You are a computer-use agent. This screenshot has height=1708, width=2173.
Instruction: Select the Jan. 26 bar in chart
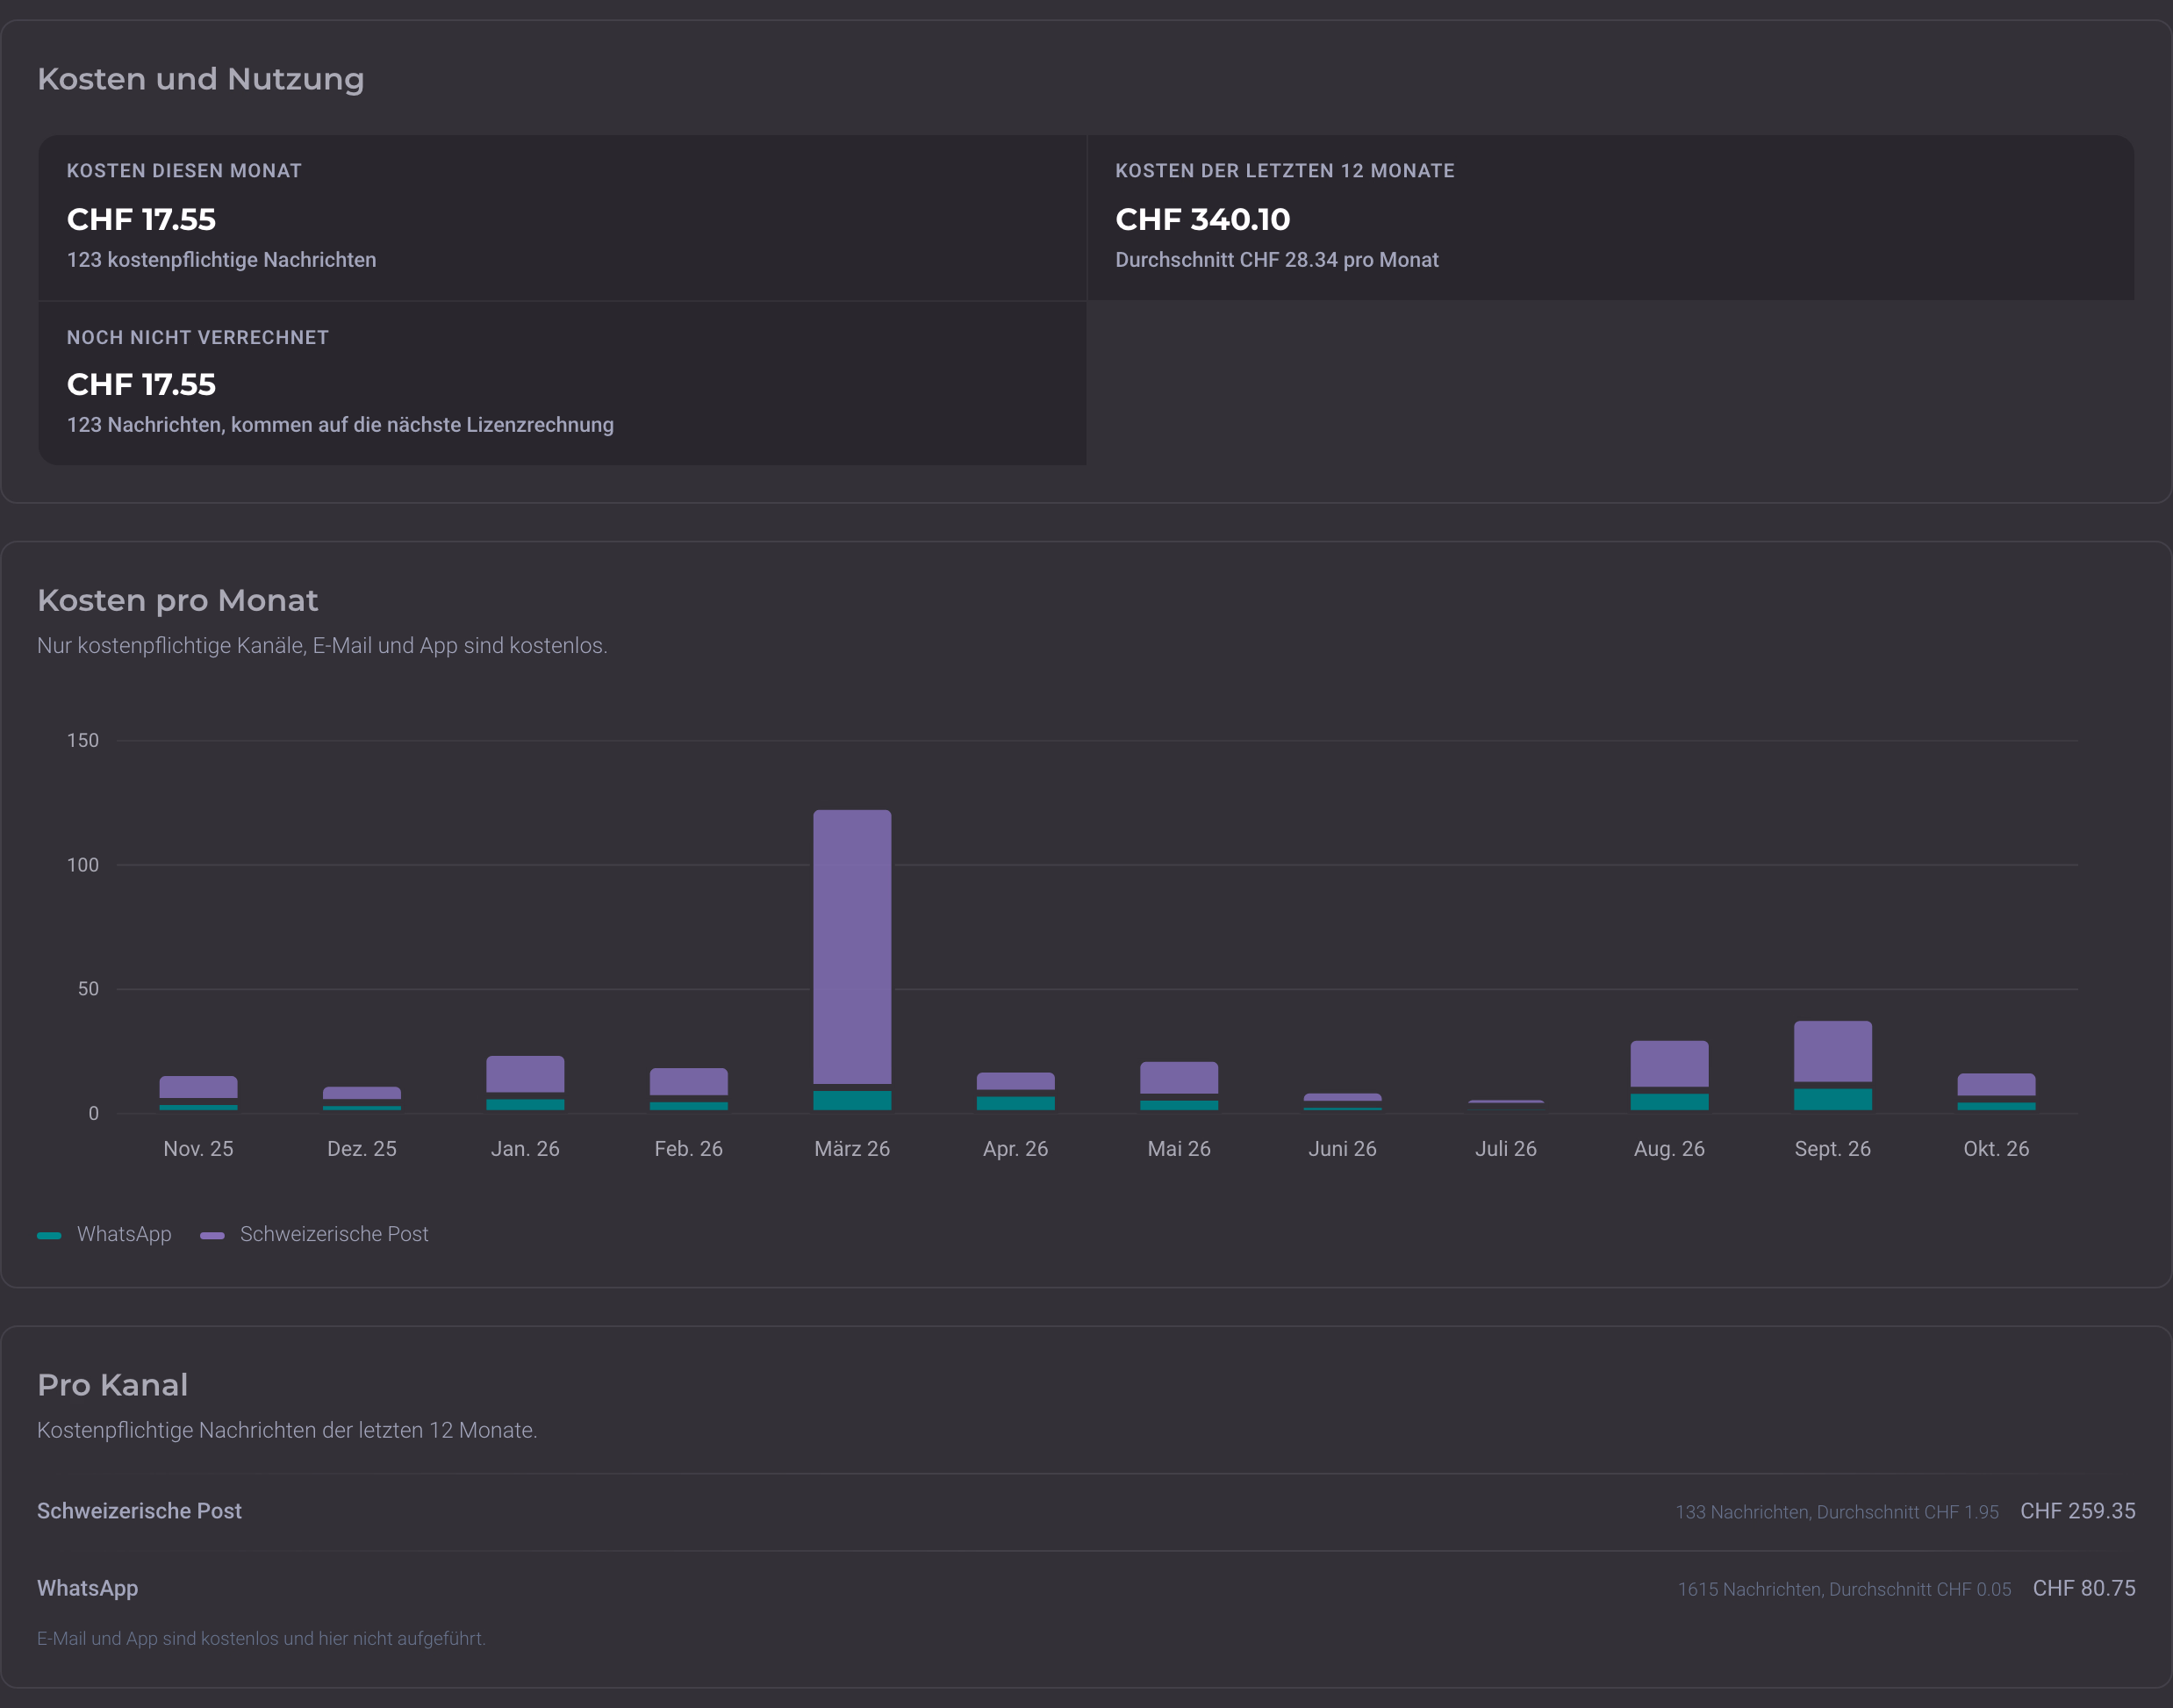point(525,1083)
